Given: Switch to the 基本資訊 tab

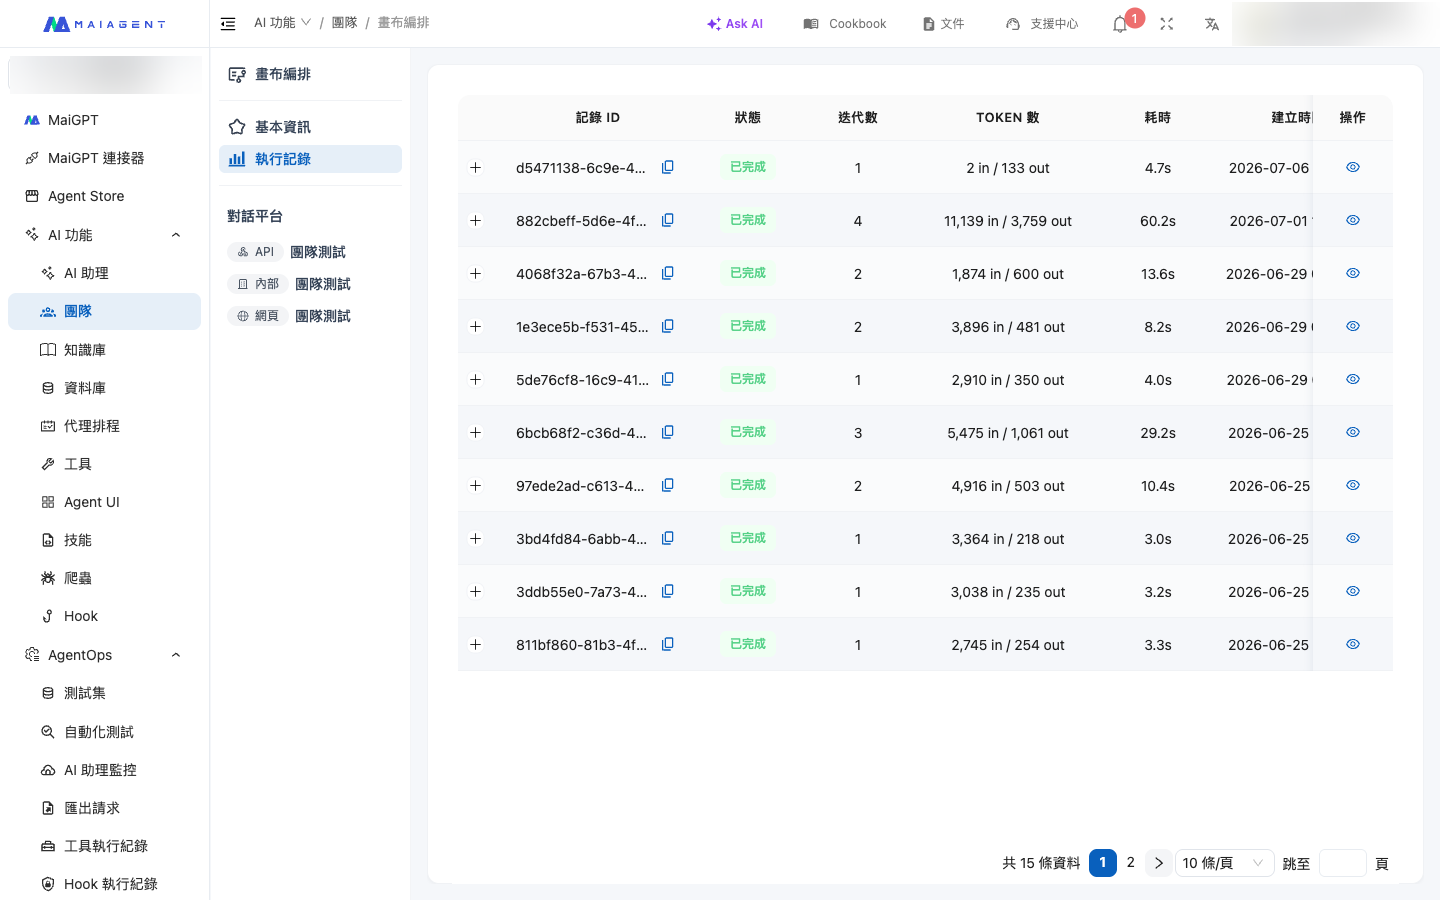Looking at the screenshot, I should [310, 127].
